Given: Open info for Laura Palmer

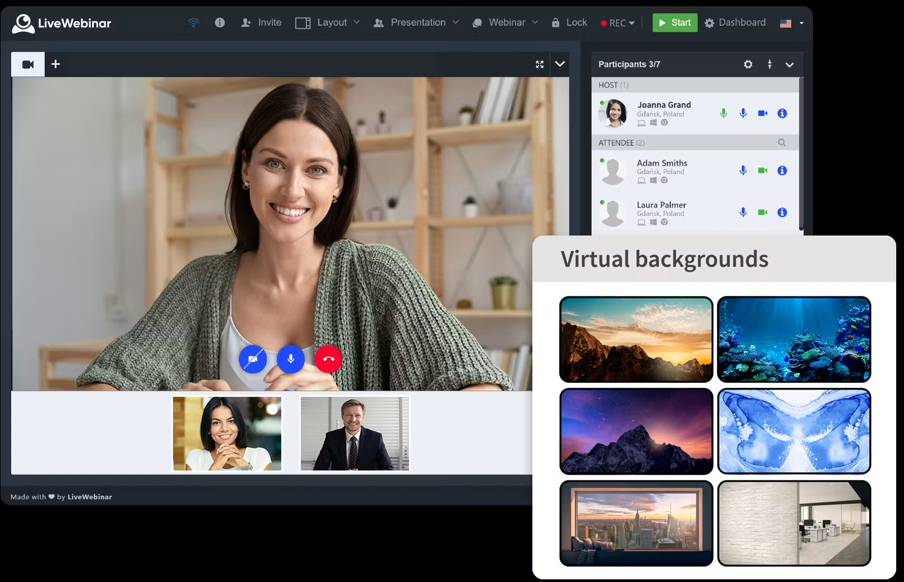Looking at the screenshot, I should point(782,212).
